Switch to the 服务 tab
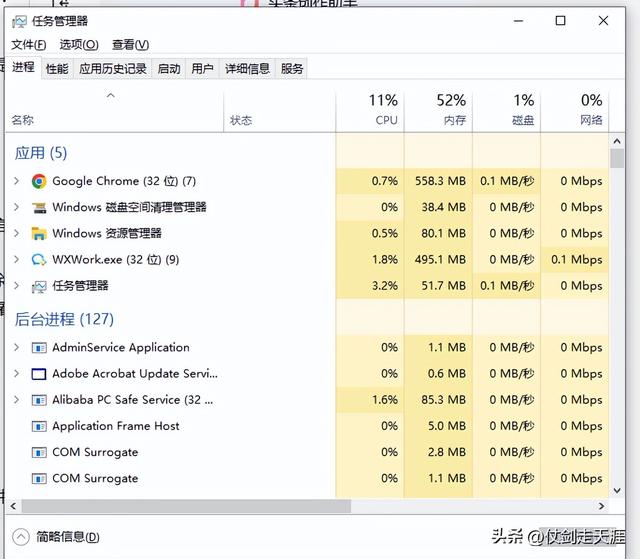This screenshot has width=640, height=559. pos(292,69)
